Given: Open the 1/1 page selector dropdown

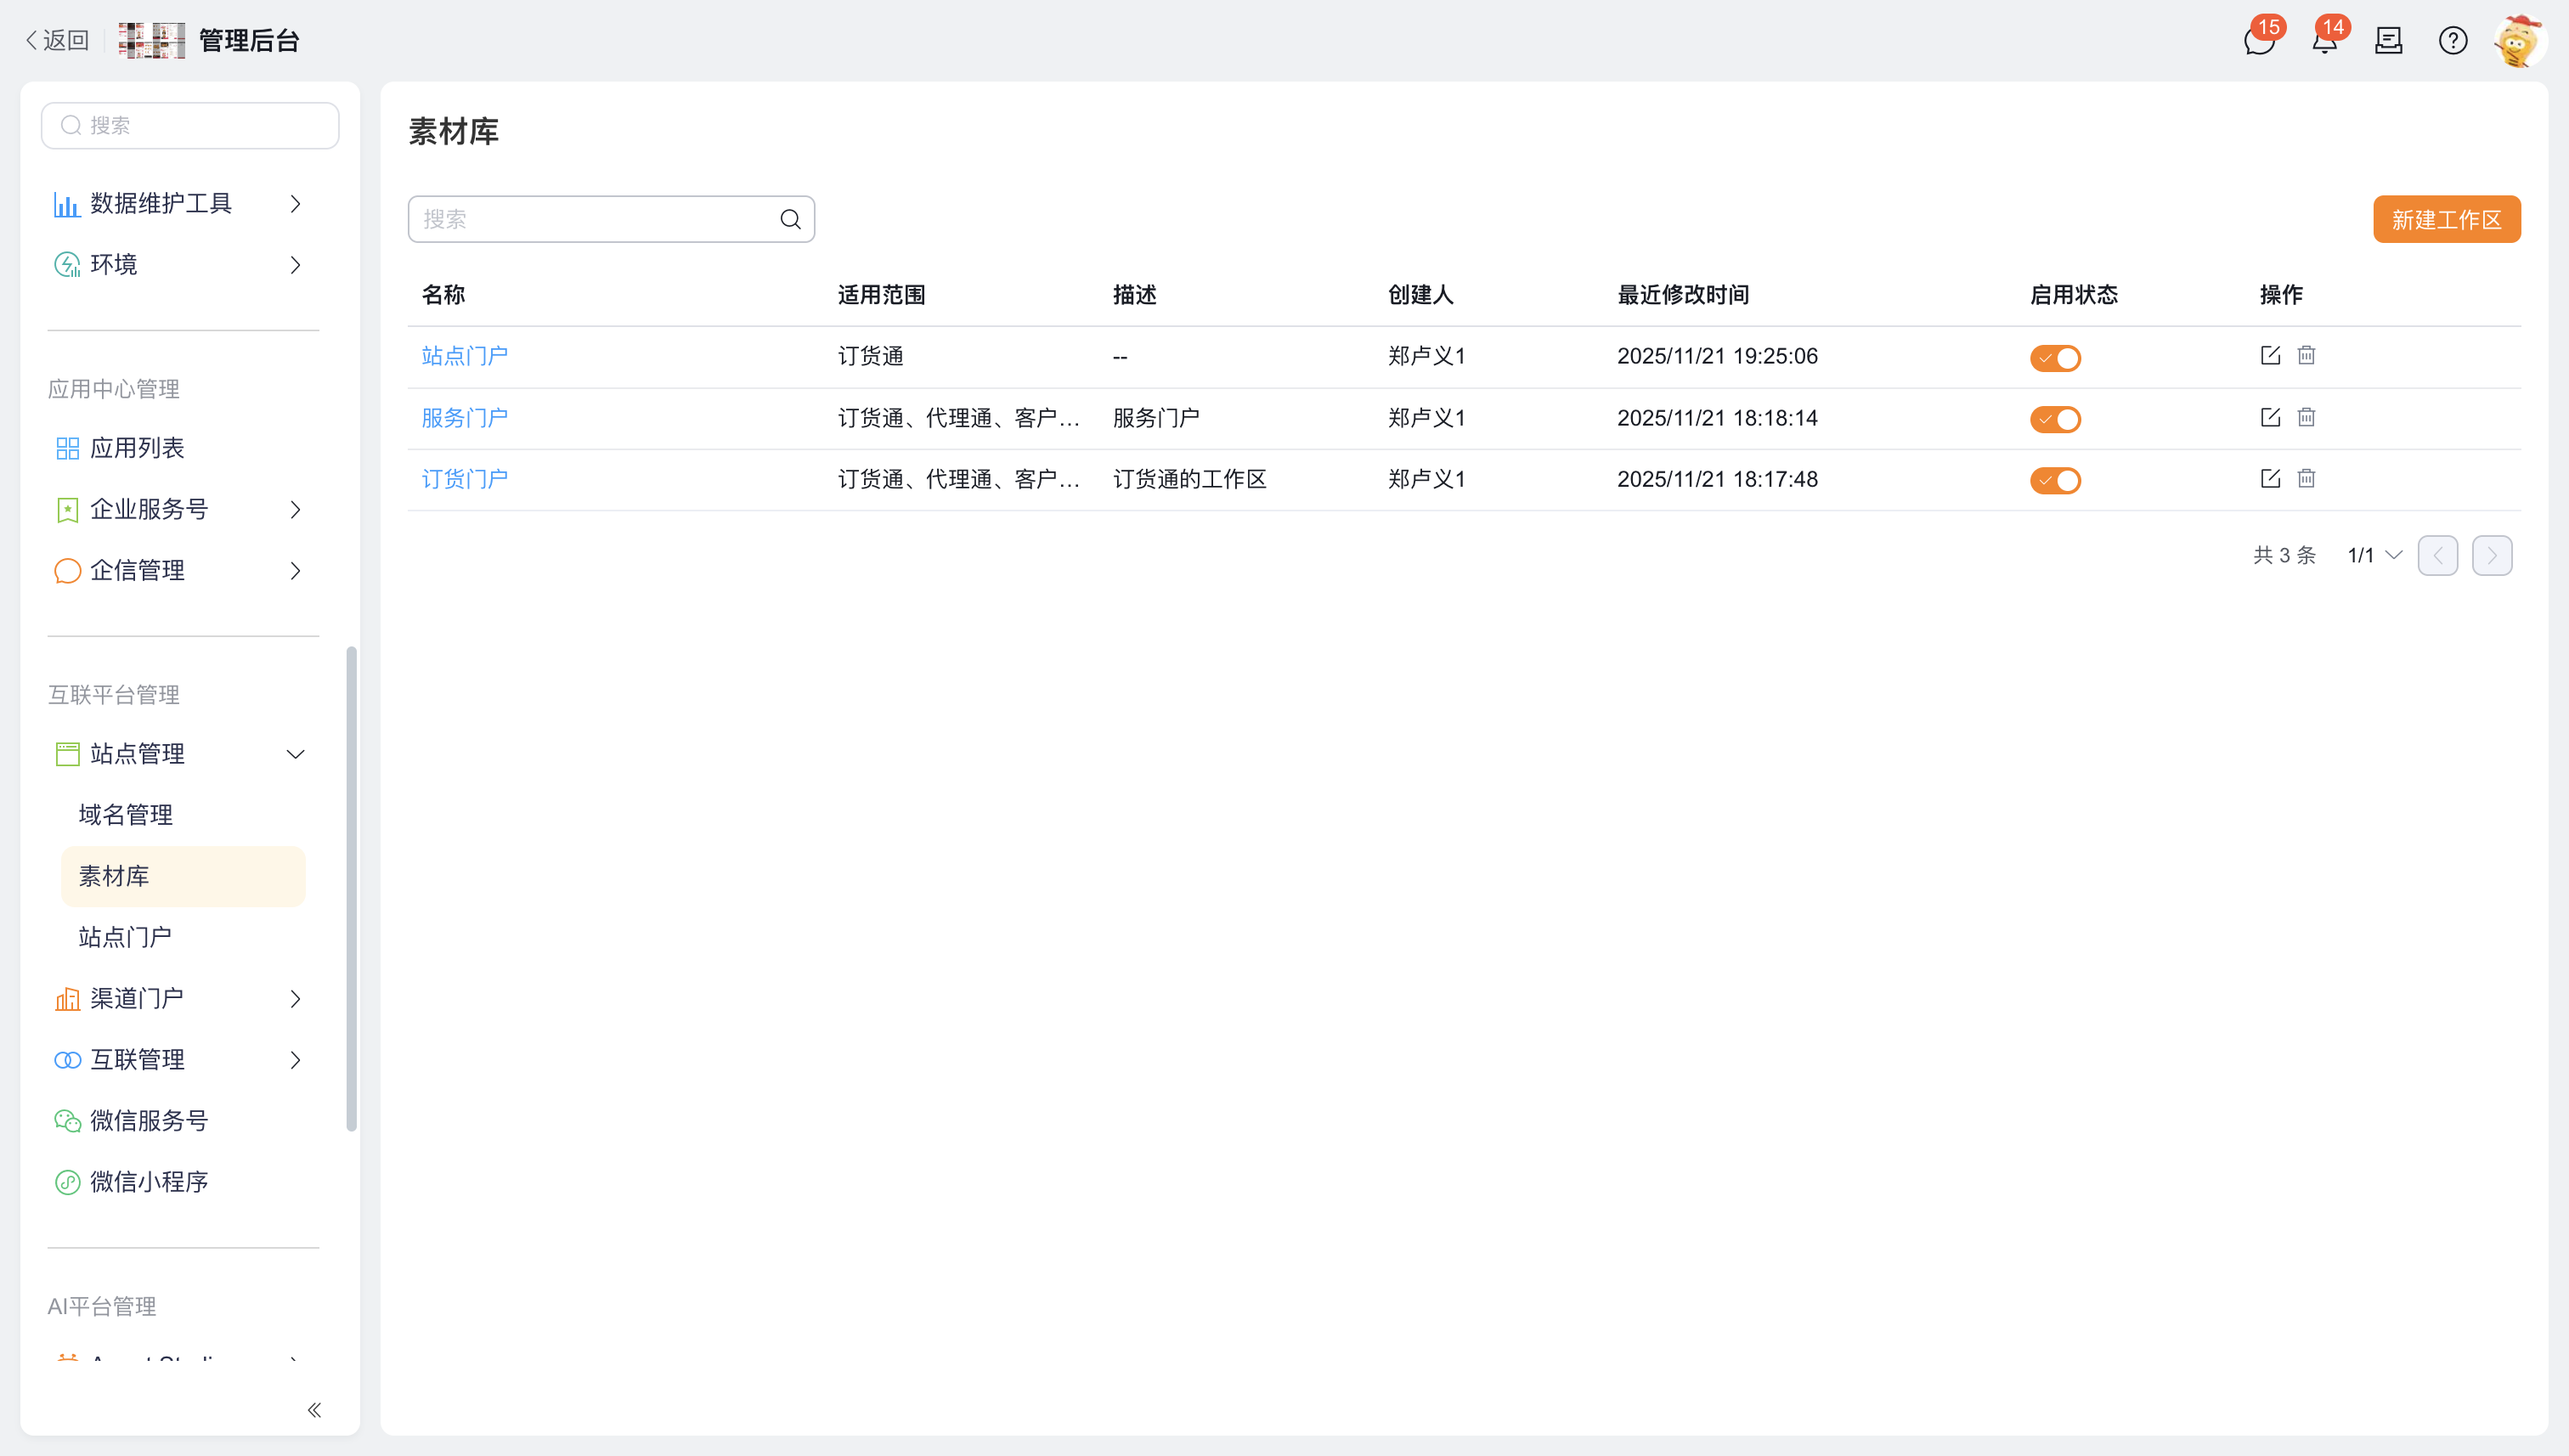Looking at the screenshot, I should (2374, 555).
